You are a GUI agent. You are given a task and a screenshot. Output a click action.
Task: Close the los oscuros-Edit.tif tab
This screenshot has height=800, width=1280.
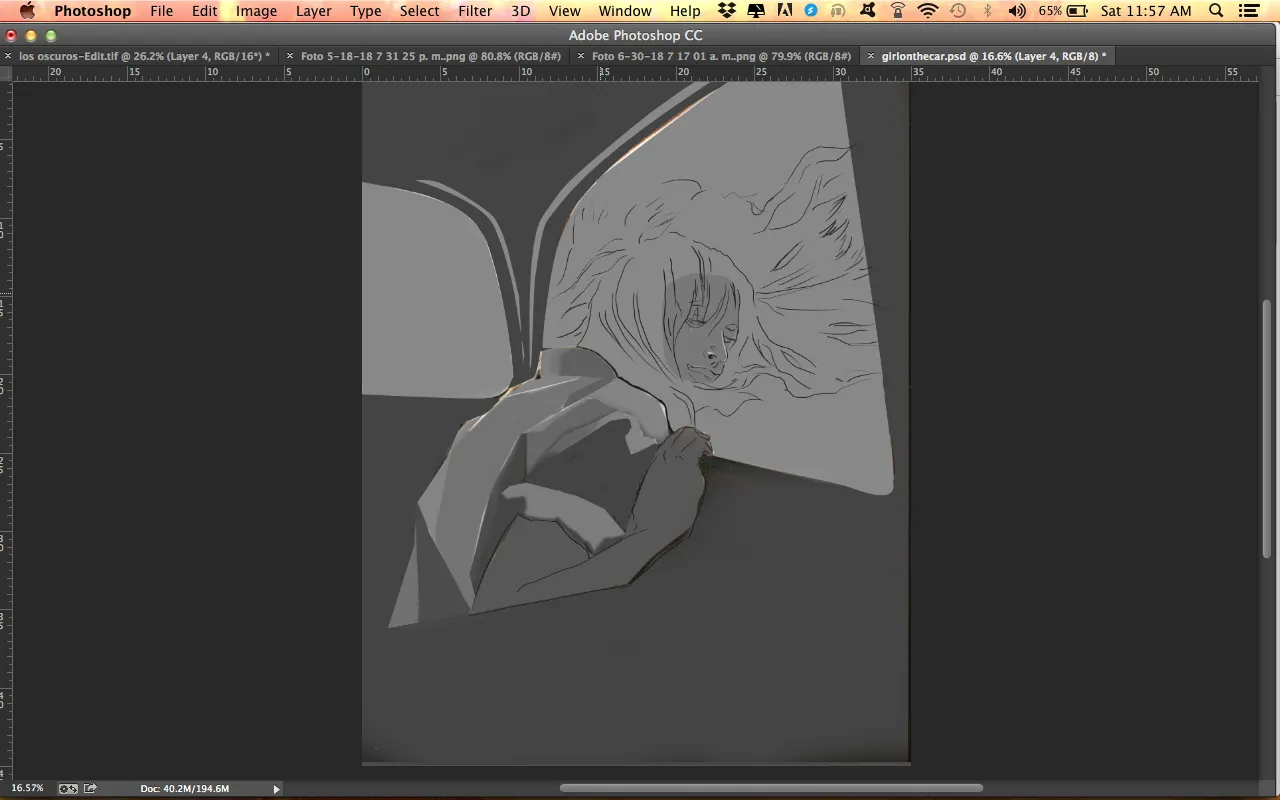[9, 57]
